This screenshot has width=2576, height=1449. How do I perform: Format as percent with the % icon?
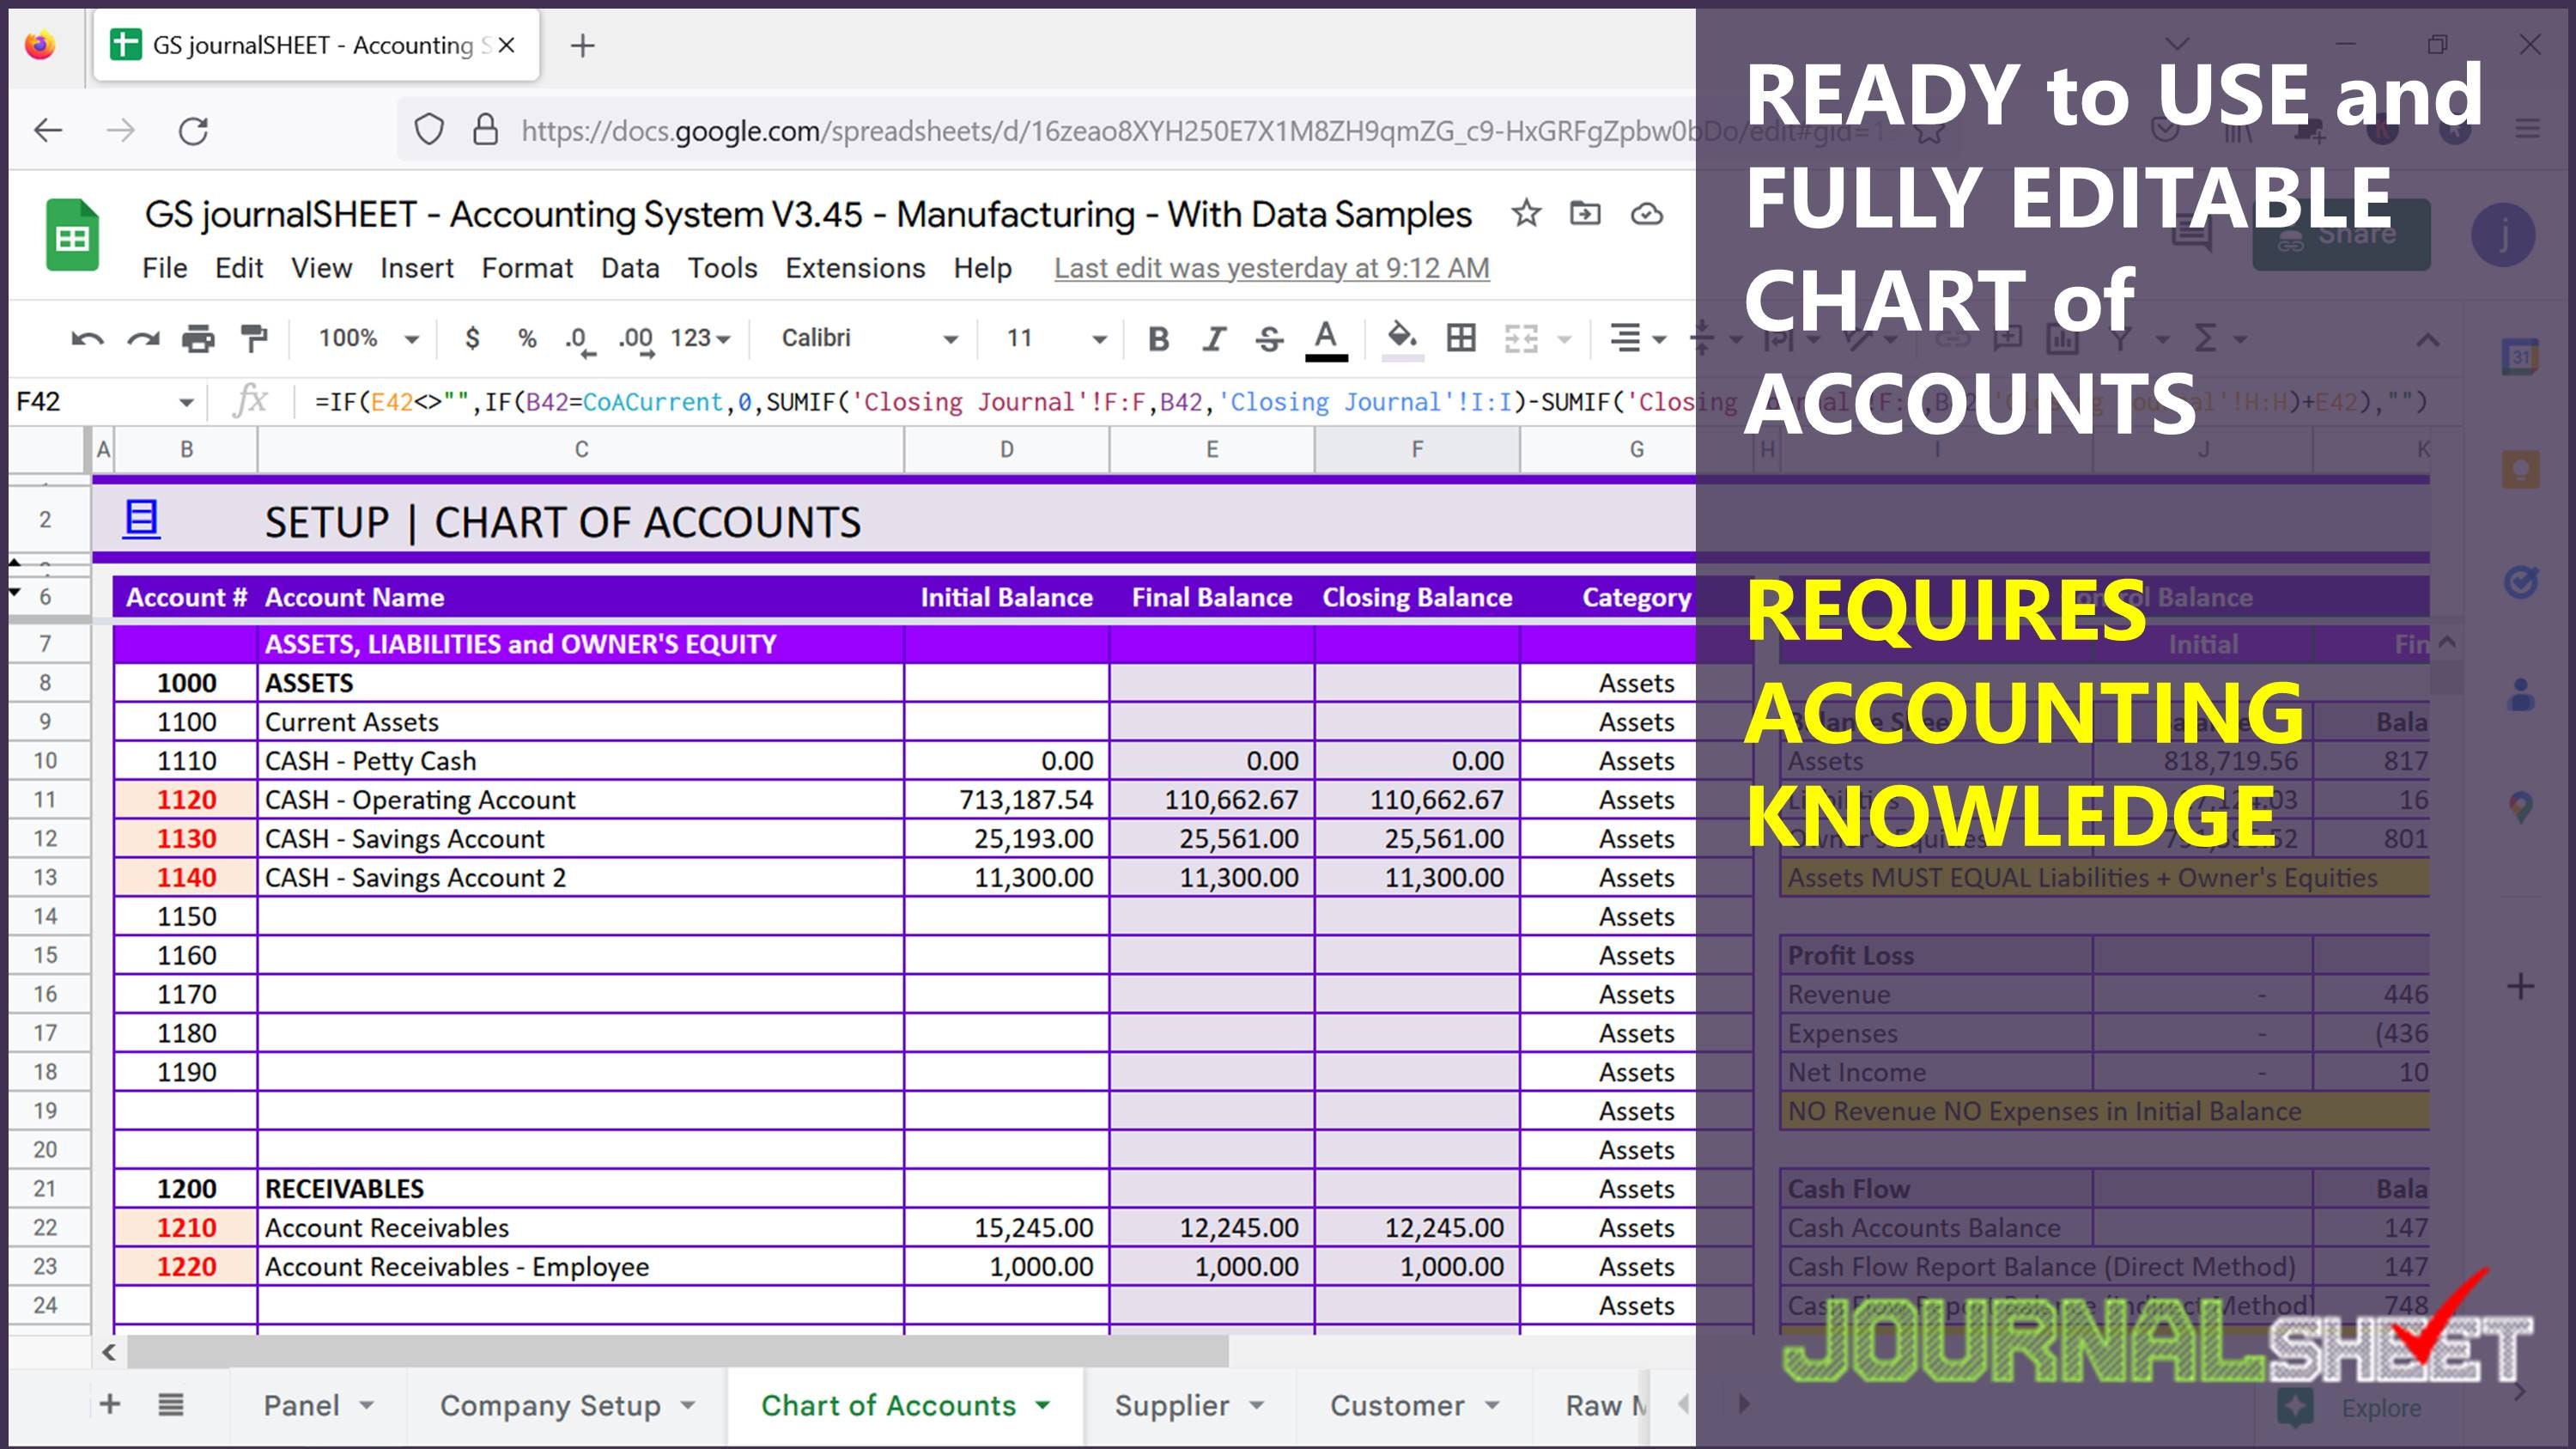coord(527,338)
